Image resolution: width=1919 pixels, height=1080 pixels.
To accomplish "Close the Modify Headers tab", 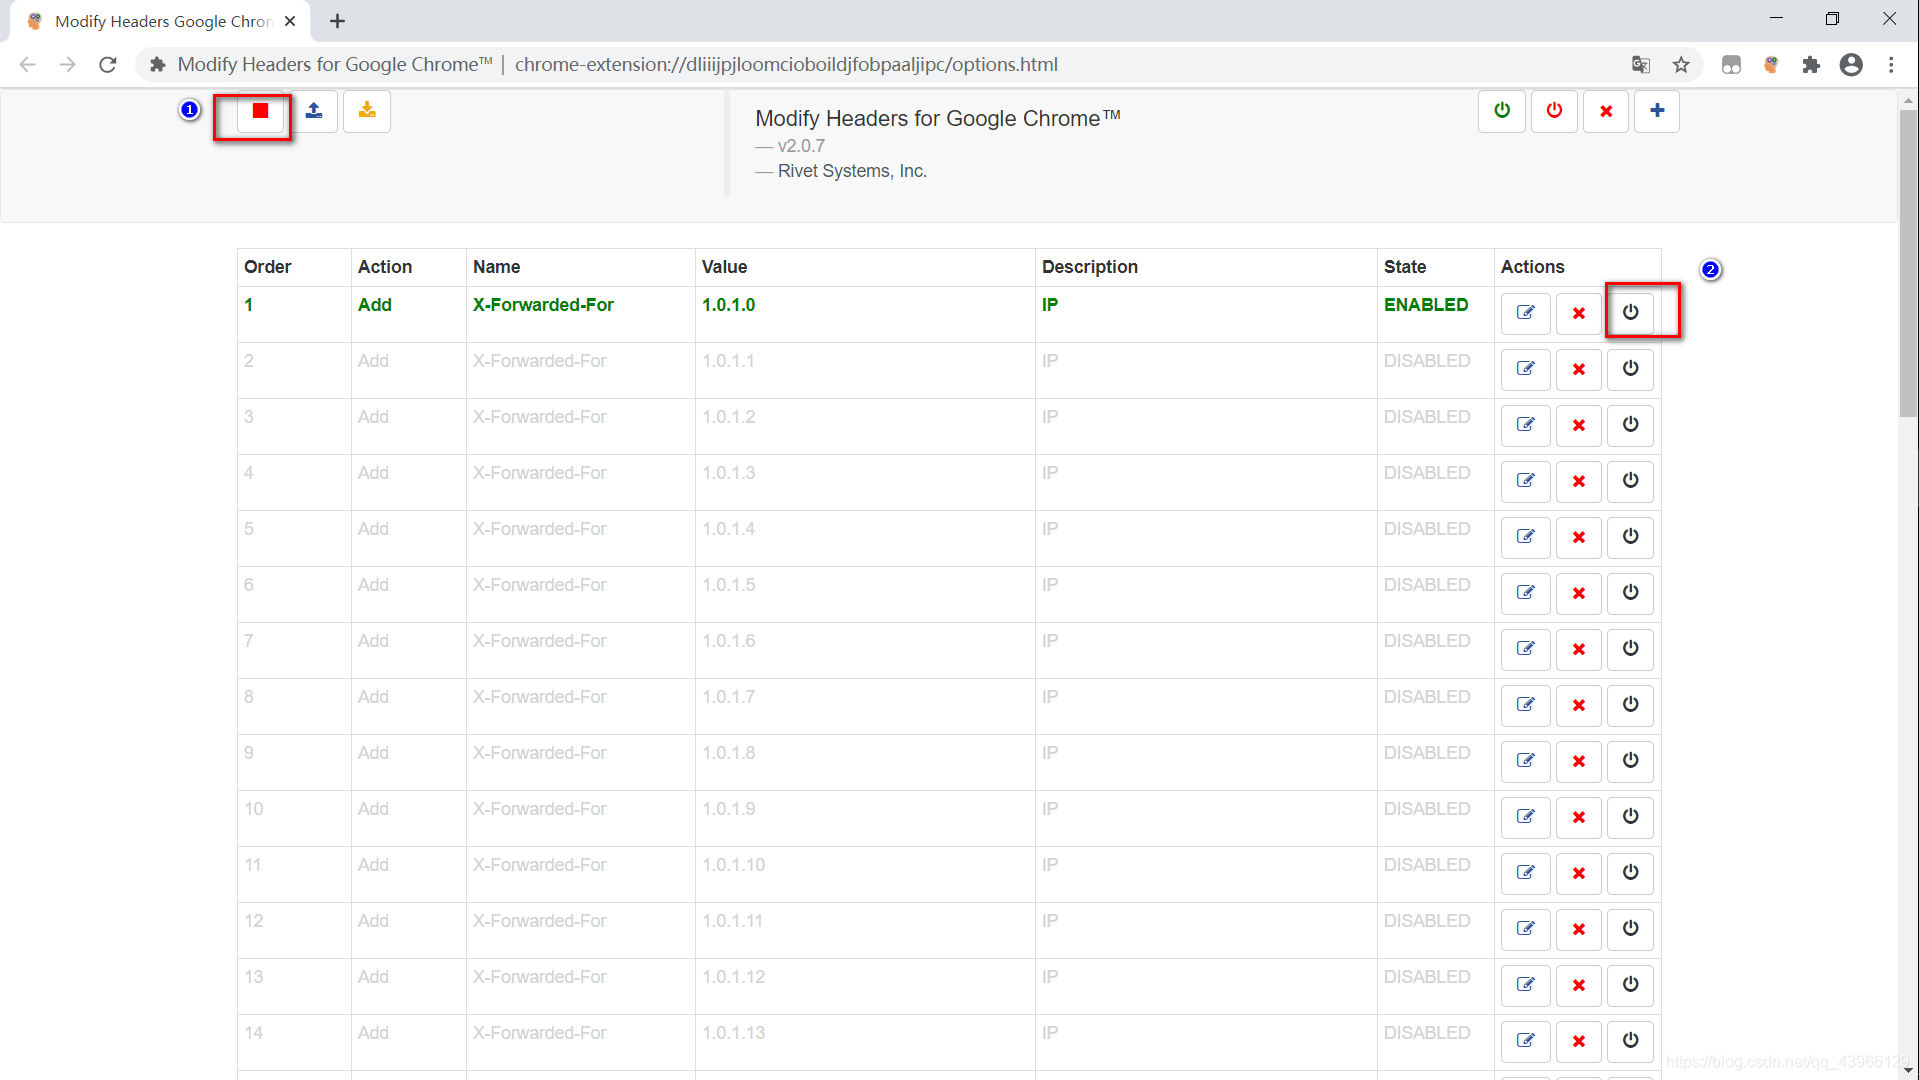I will [290, 21].
